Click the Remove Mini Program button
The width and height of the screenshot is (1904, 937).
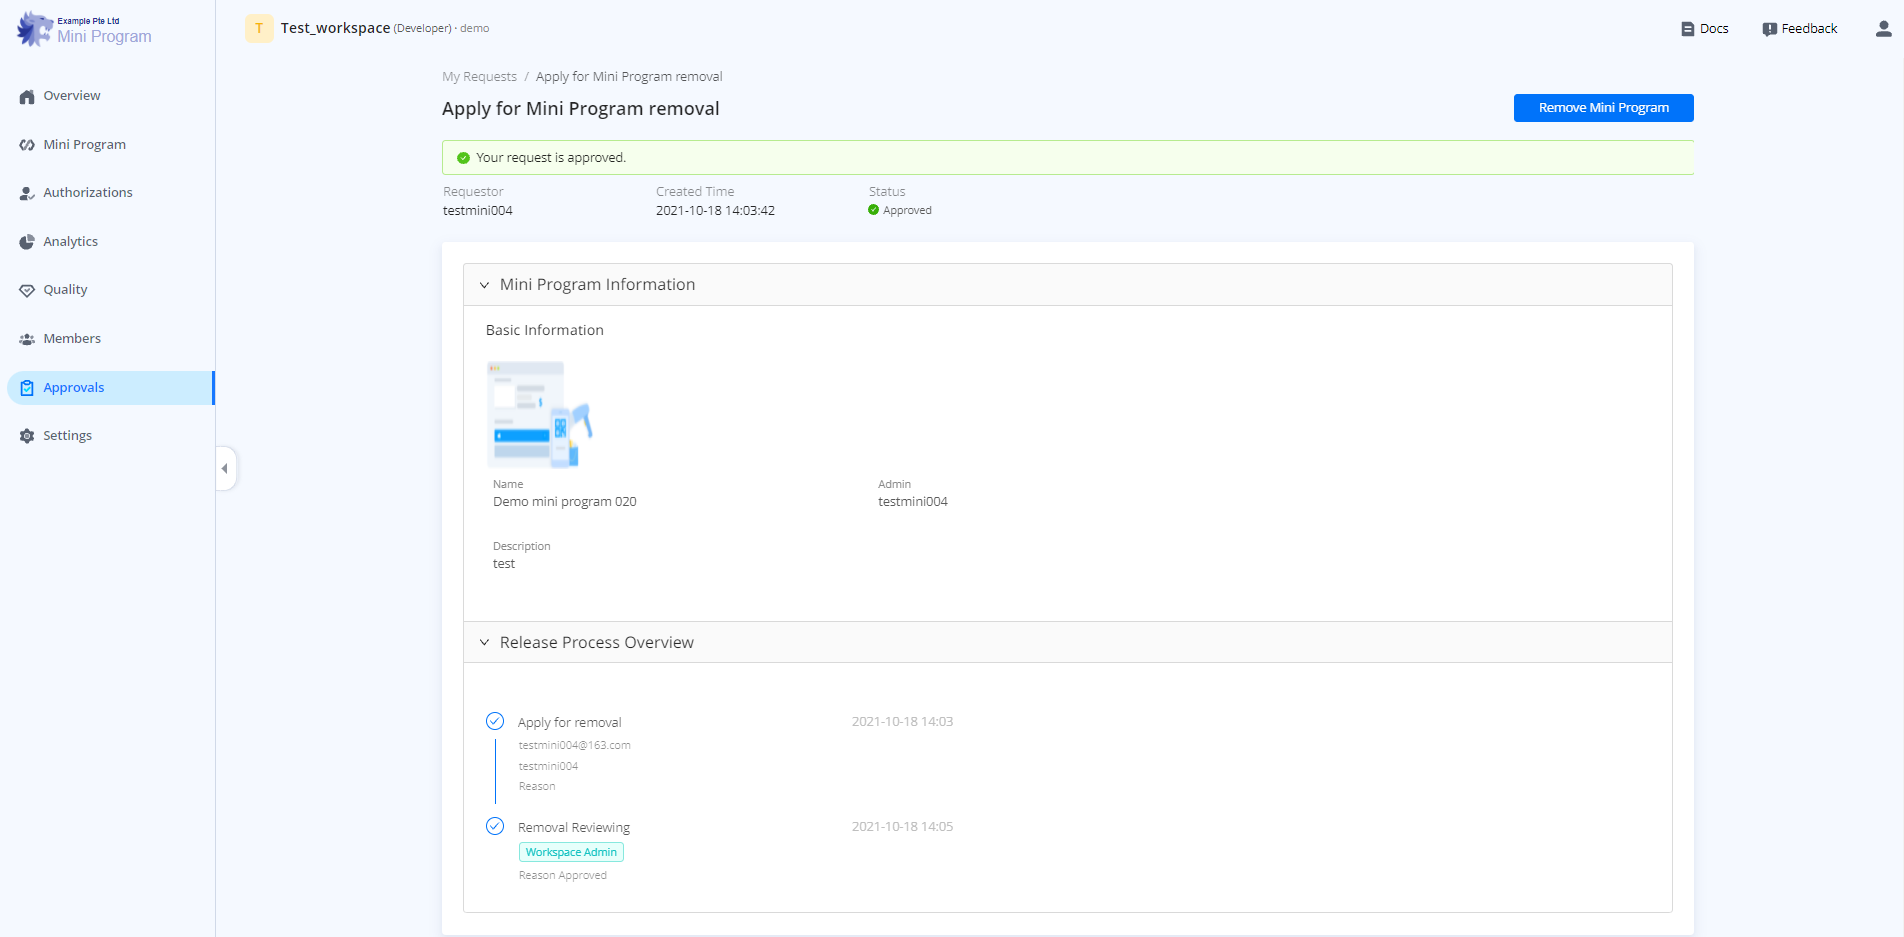[1603, 108]
